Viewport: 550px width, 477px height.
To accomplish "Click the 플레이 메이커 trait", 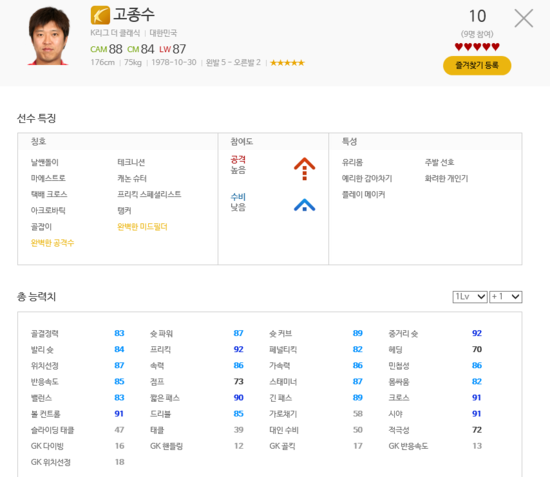I will 363,195.
